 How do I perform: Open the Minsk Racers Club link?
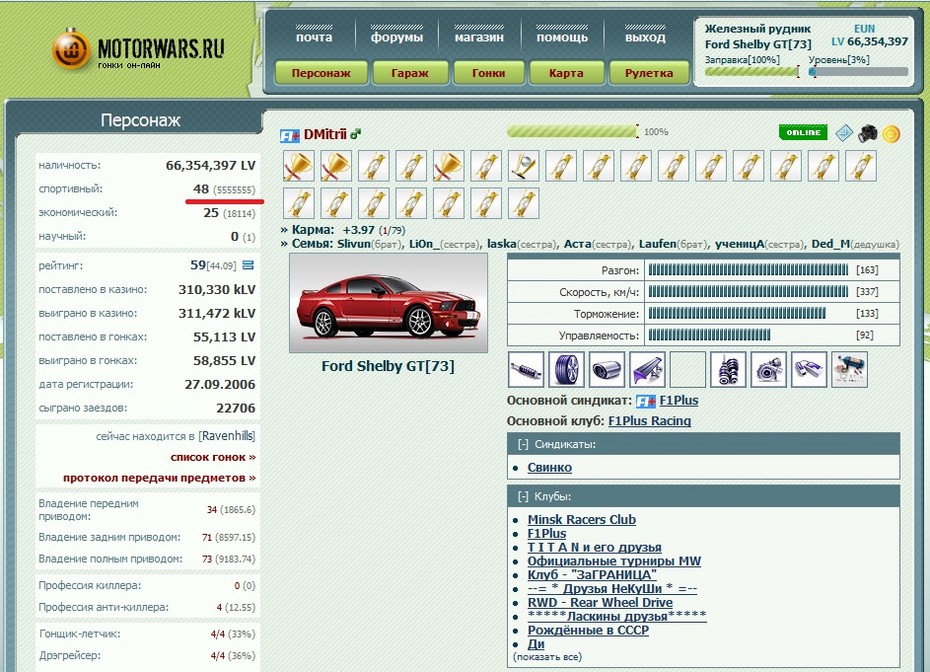tap(582, 520)
